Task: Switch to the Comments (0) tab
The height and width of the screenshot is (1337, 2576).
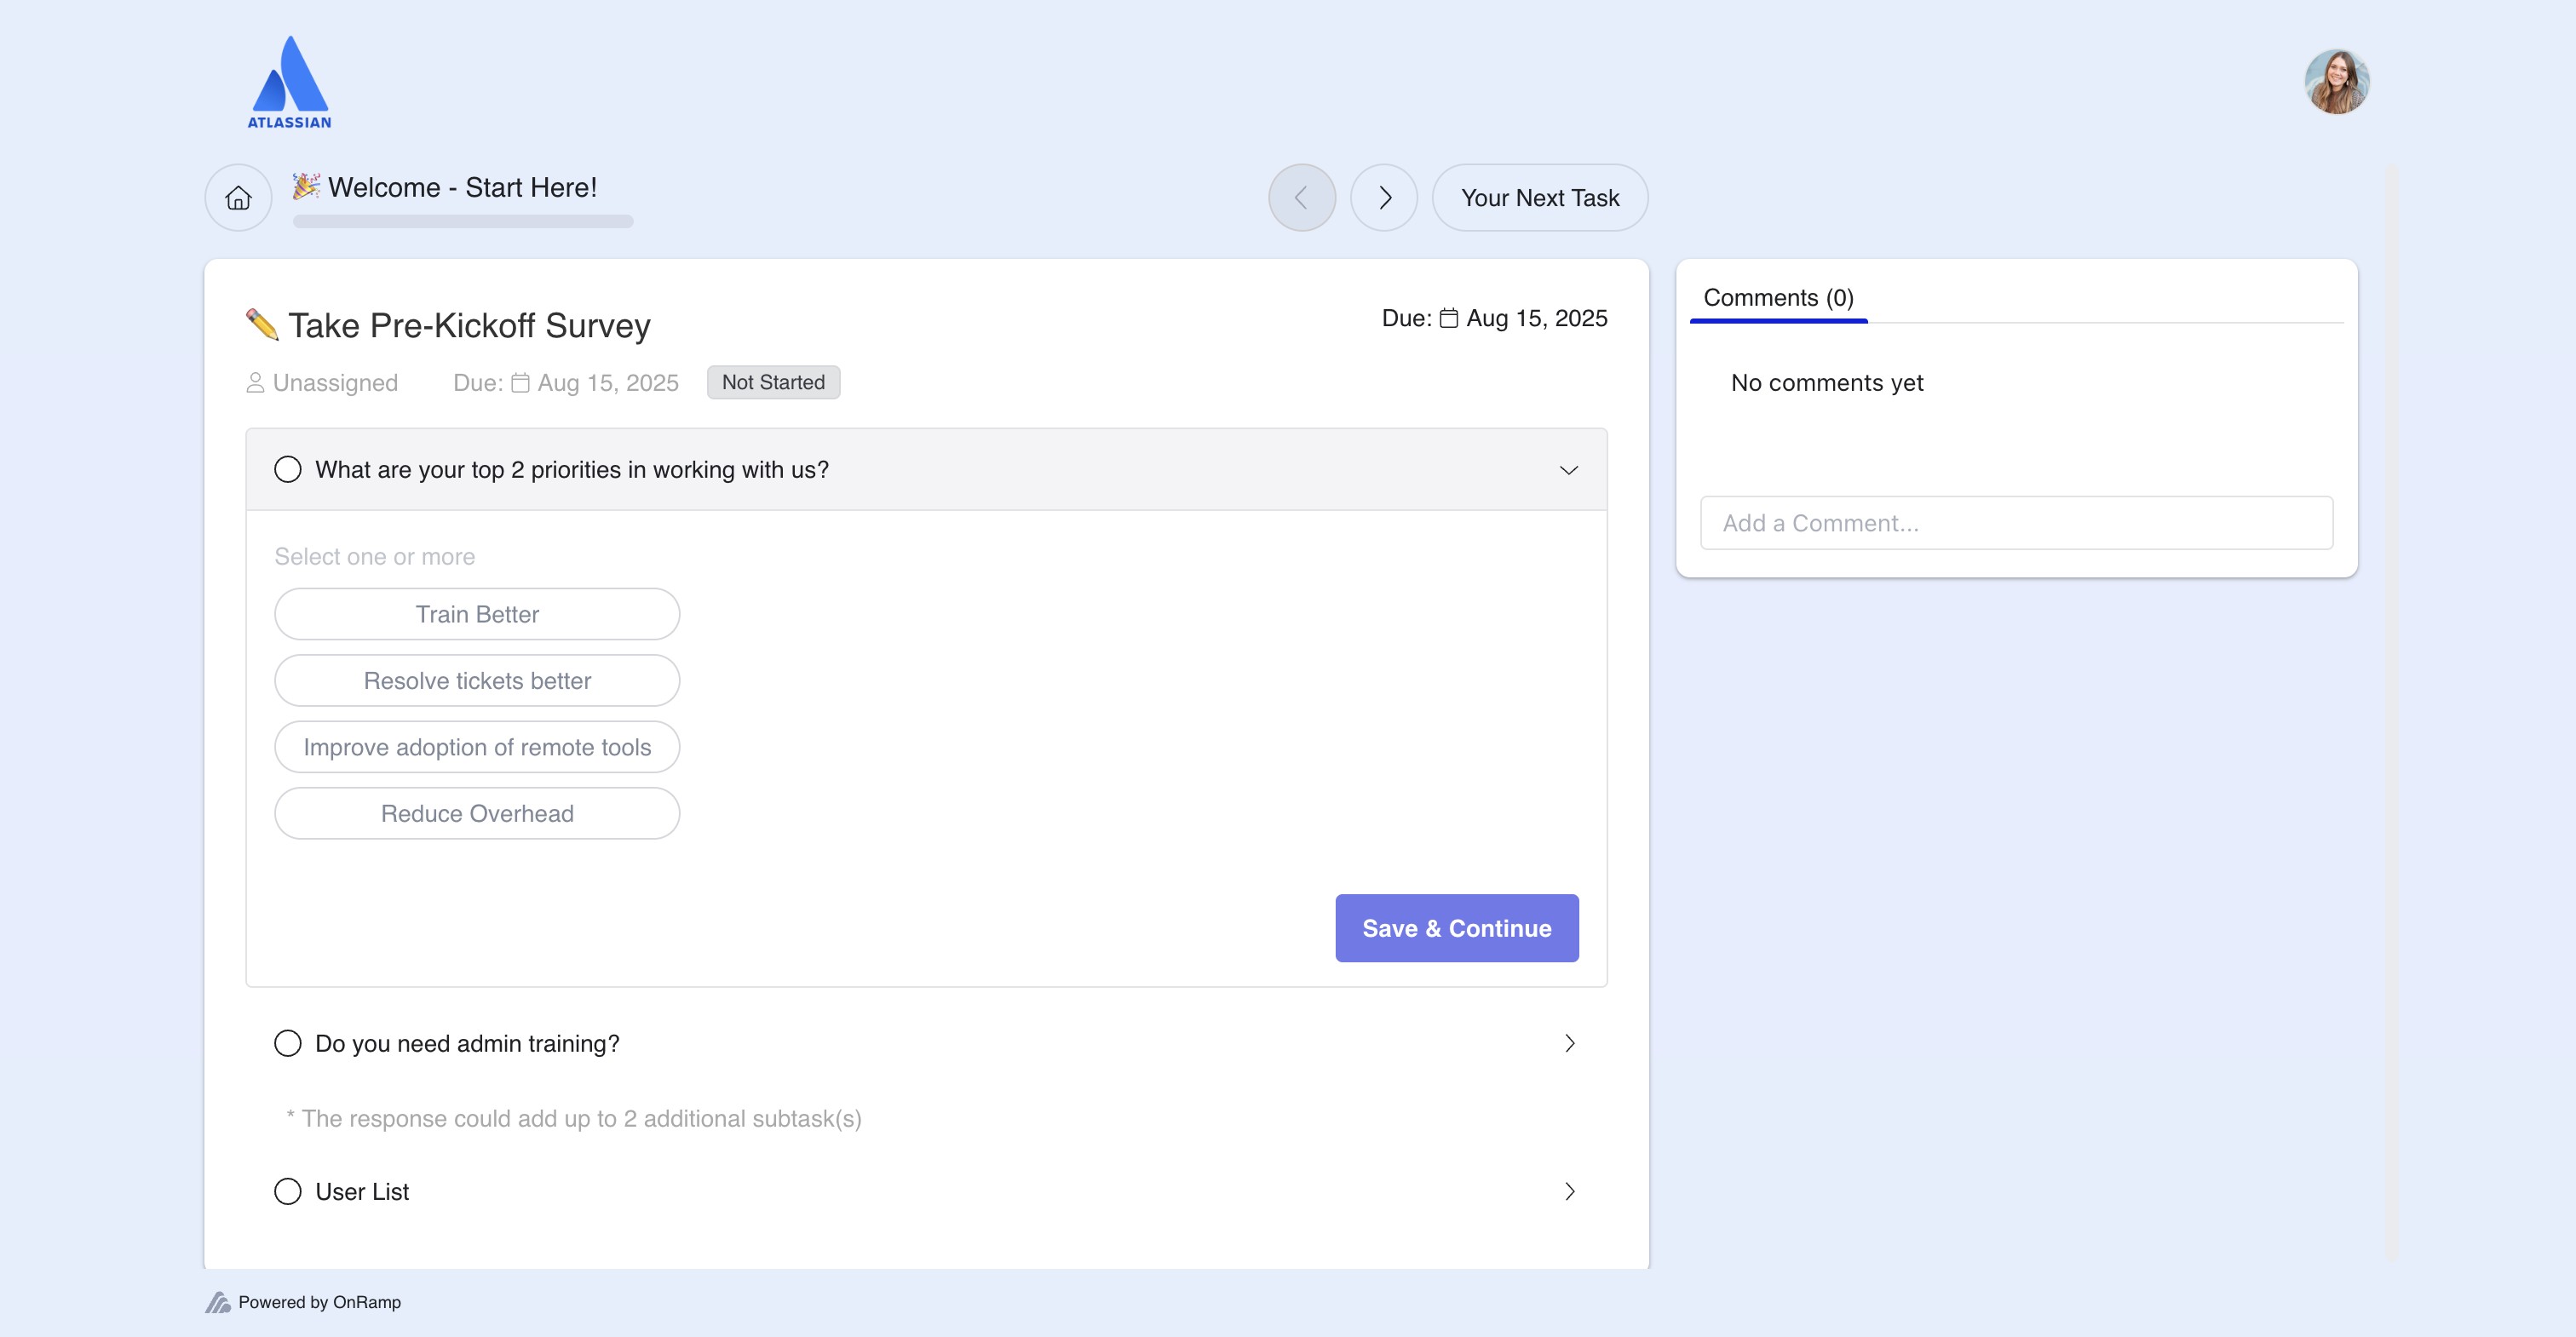Action: pyautogui.click(x=1778, y=298)
